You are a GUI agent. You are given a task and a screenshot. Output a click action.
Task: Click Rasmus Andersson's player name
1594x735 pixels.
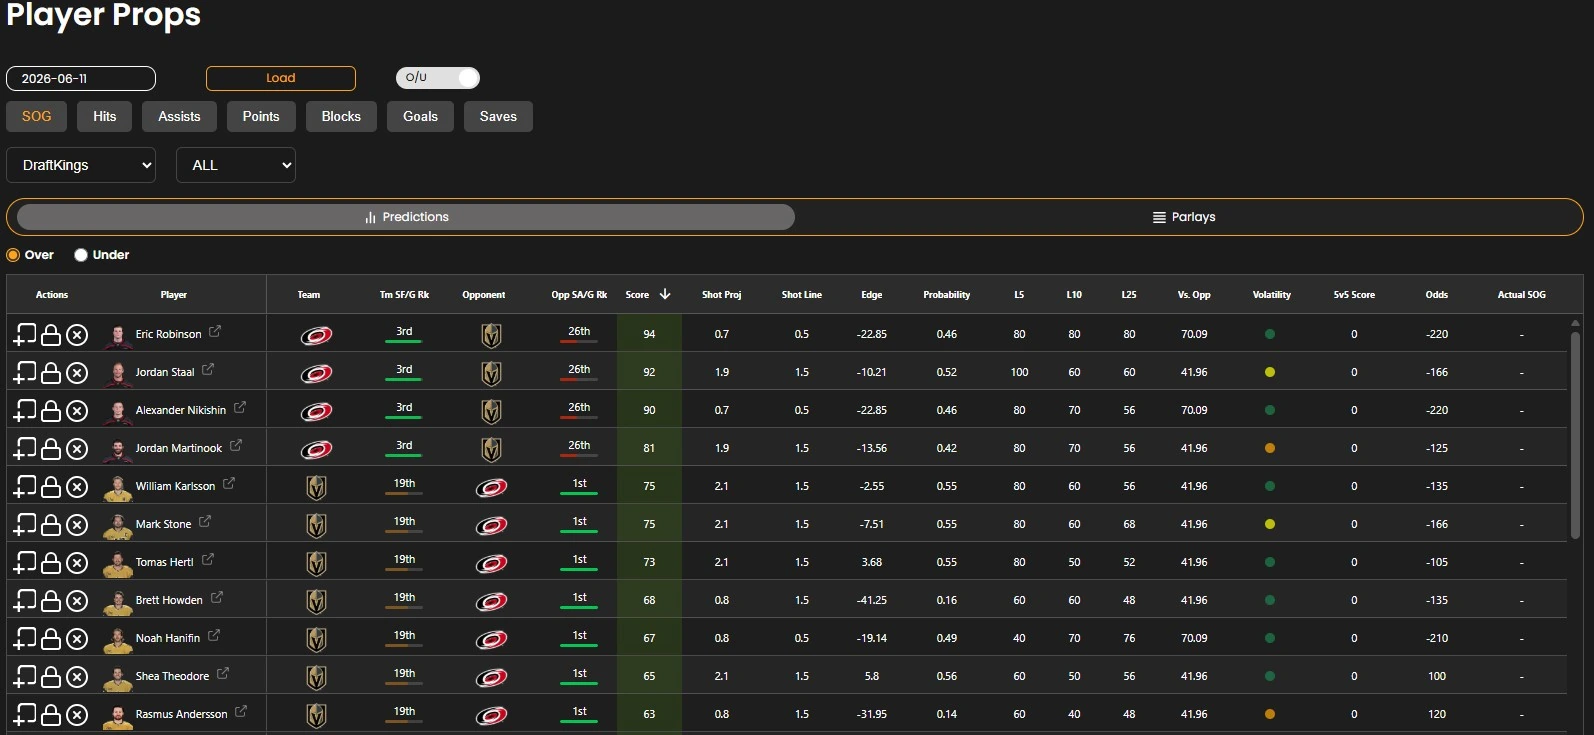[x=181, y=714]
